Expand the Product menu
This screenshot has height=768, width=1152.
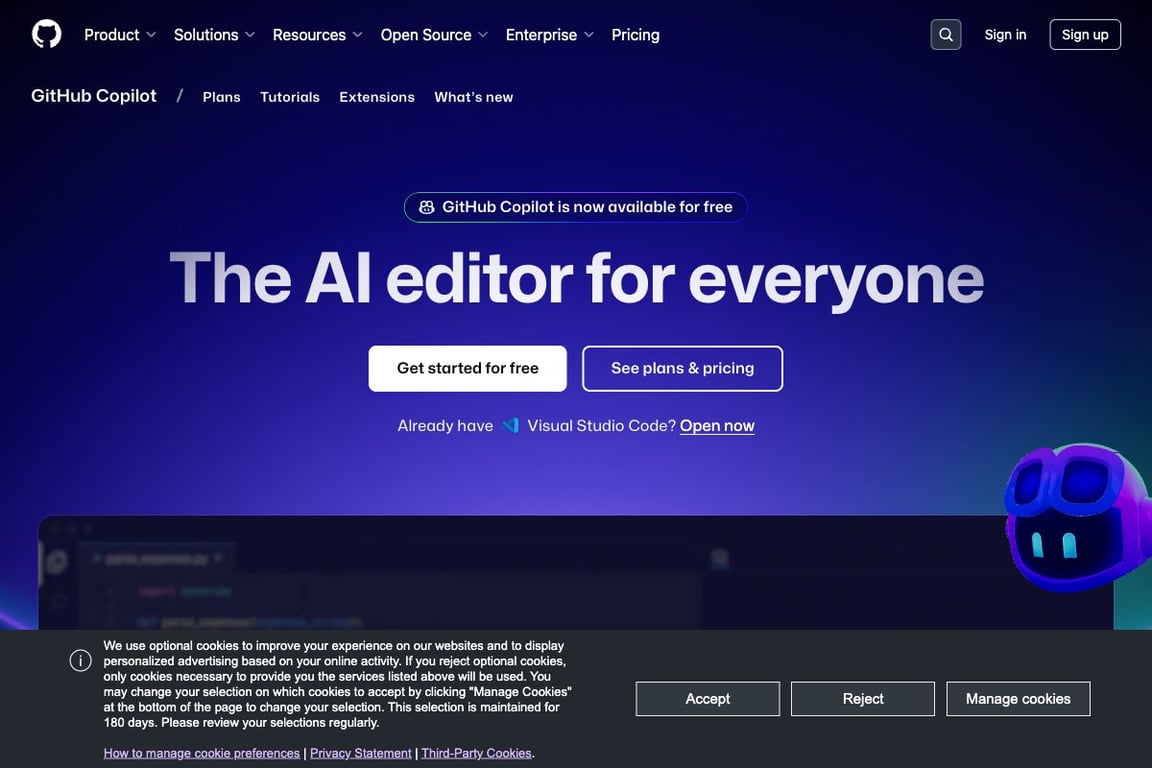point(120,35)
